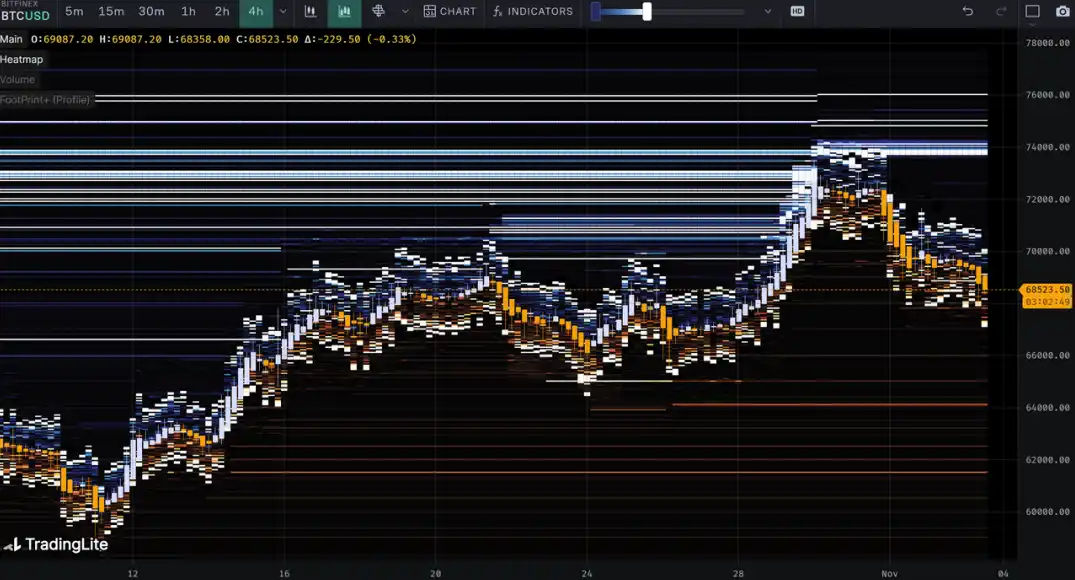Open the CHART settings button
Screen dimensions: 1075x580
450,12
